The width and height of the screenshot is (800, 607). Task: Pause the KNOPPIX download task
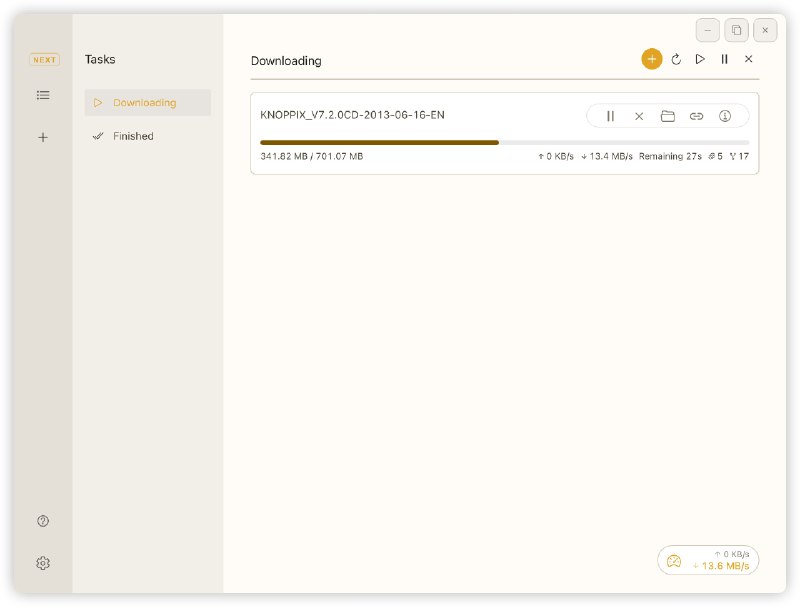pyautogui.click(x=610, y=116)
